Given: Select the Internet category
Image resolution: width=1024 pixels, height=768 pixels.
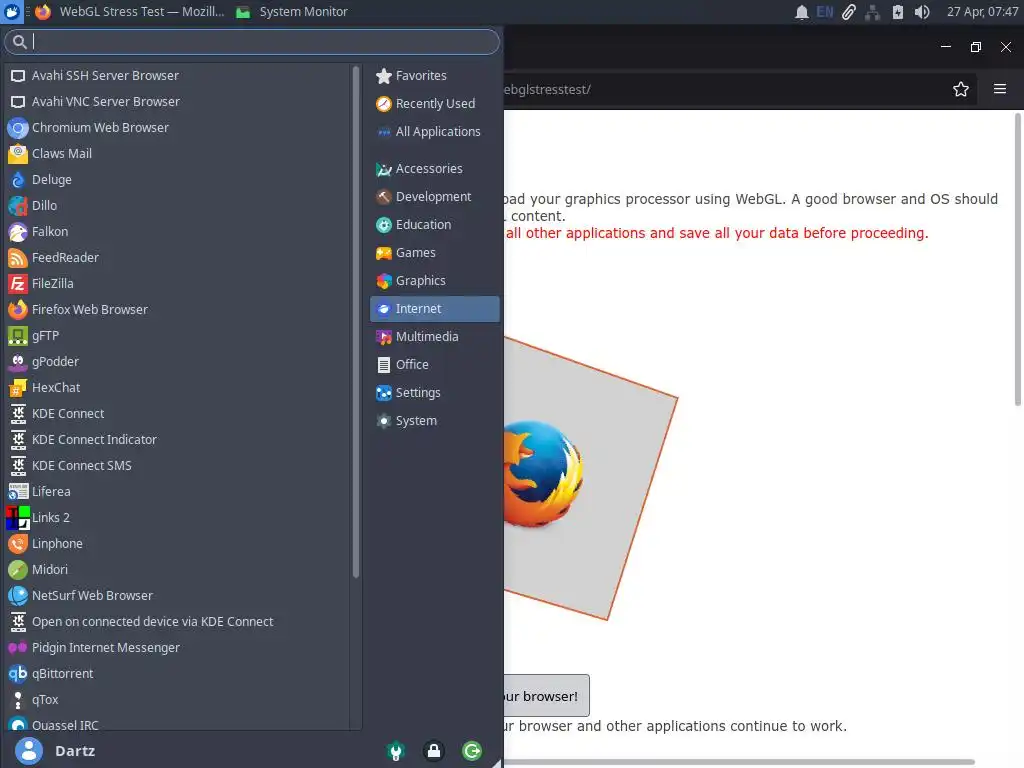Looking at the screenshot, I should pos(434,309).
